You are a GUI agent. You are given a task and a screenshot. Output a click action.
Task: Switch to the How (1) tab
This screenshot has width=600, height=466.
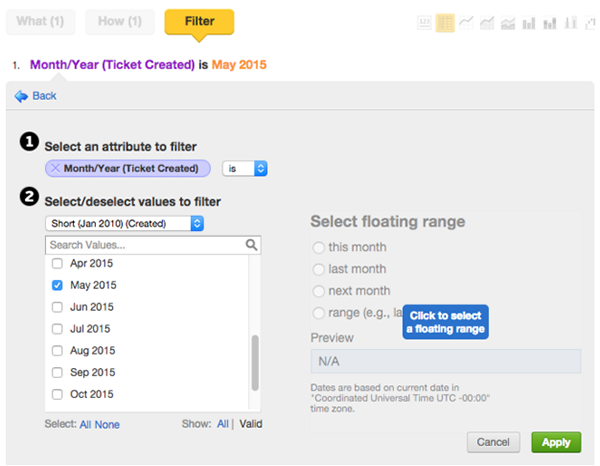tap(120, 21)
